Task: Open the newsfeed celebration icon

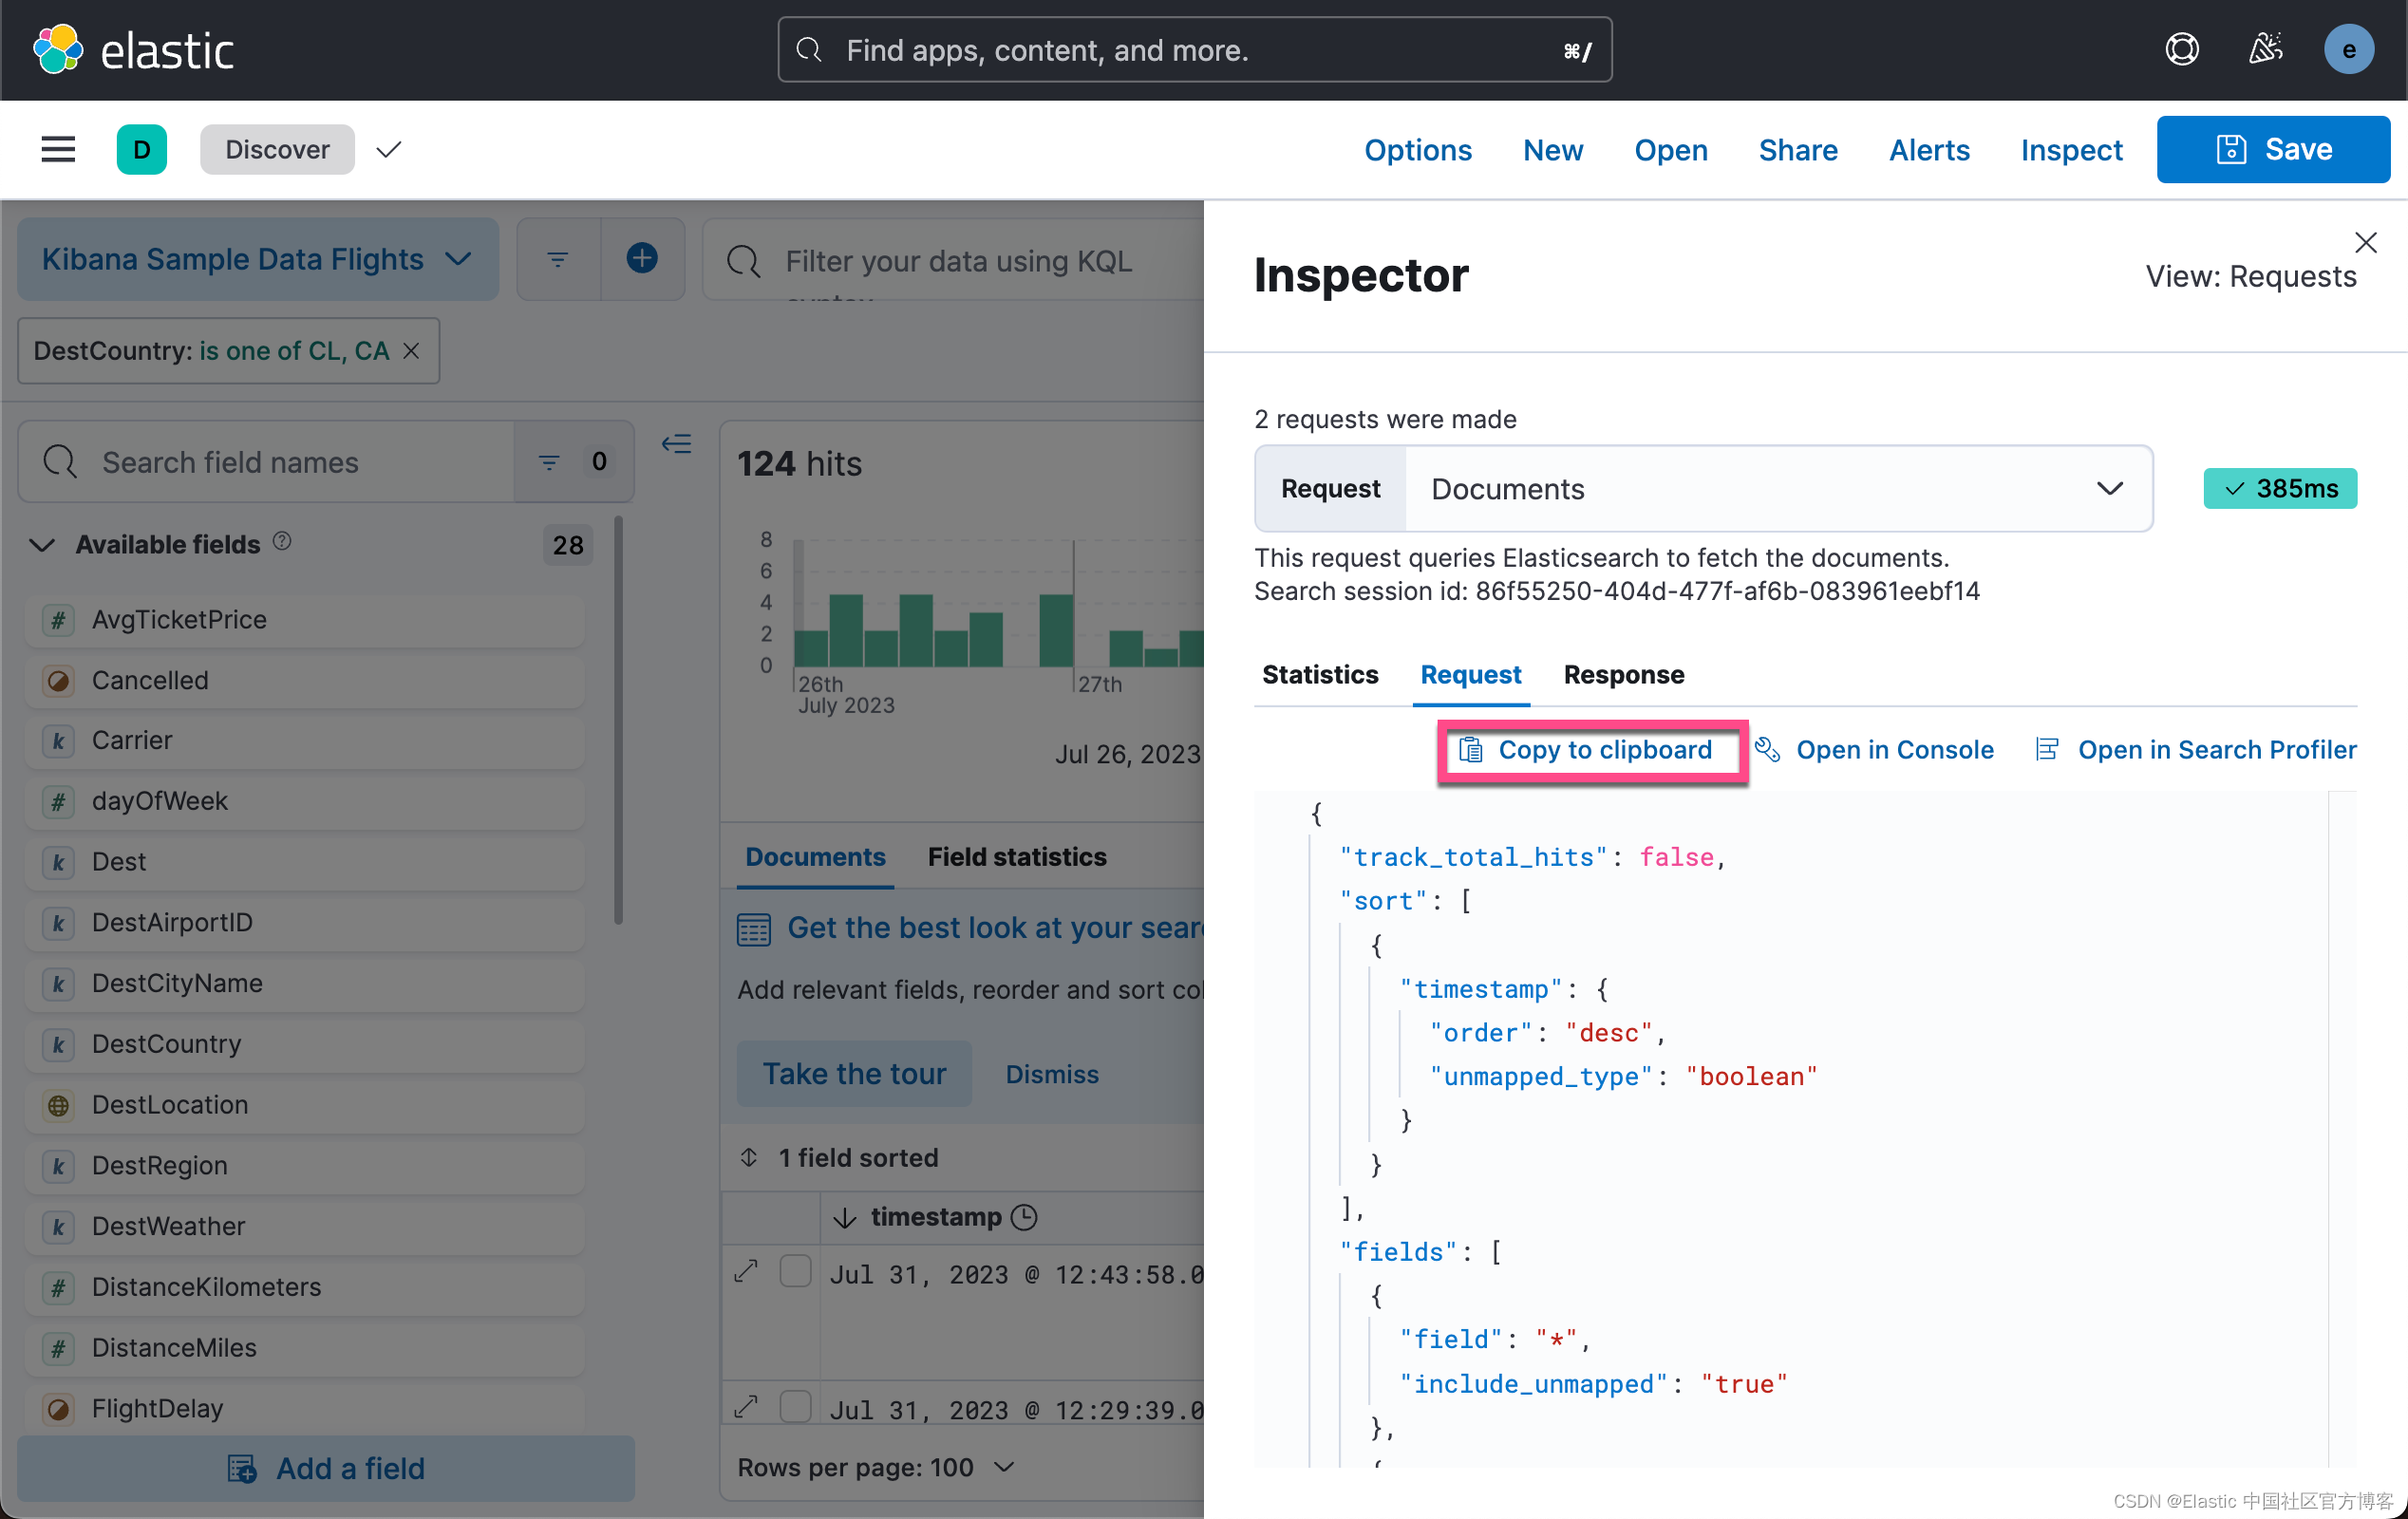Action: [x=2265, y=50]
